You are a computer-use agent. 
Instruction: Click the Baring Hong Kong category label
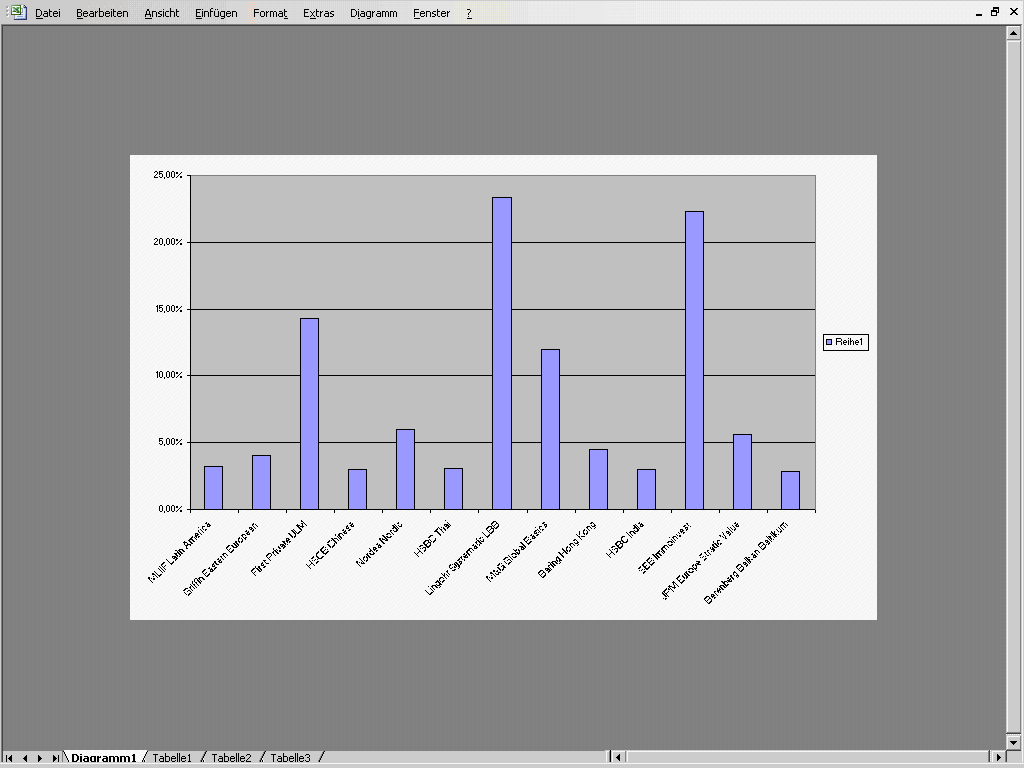567,549
